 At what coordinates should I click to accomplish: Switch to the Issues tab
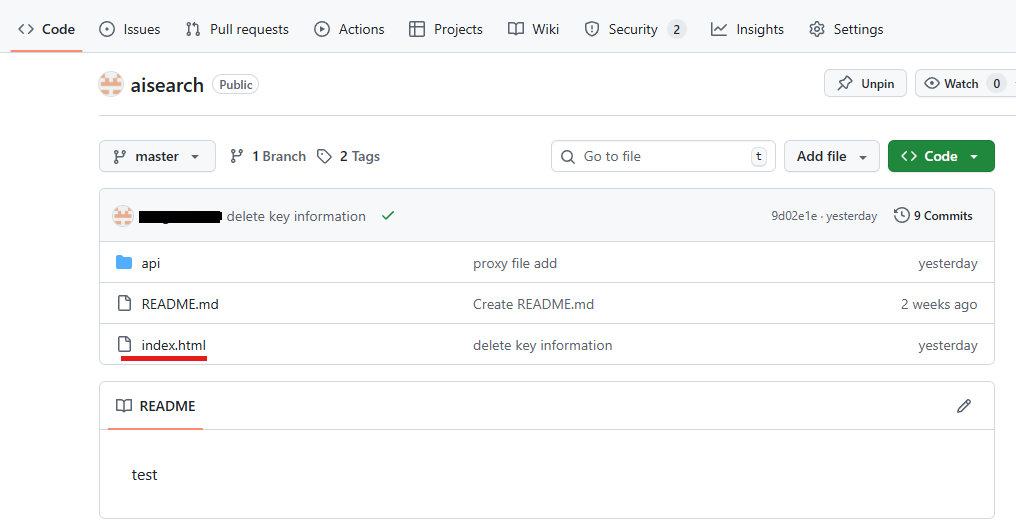[130, 29]
